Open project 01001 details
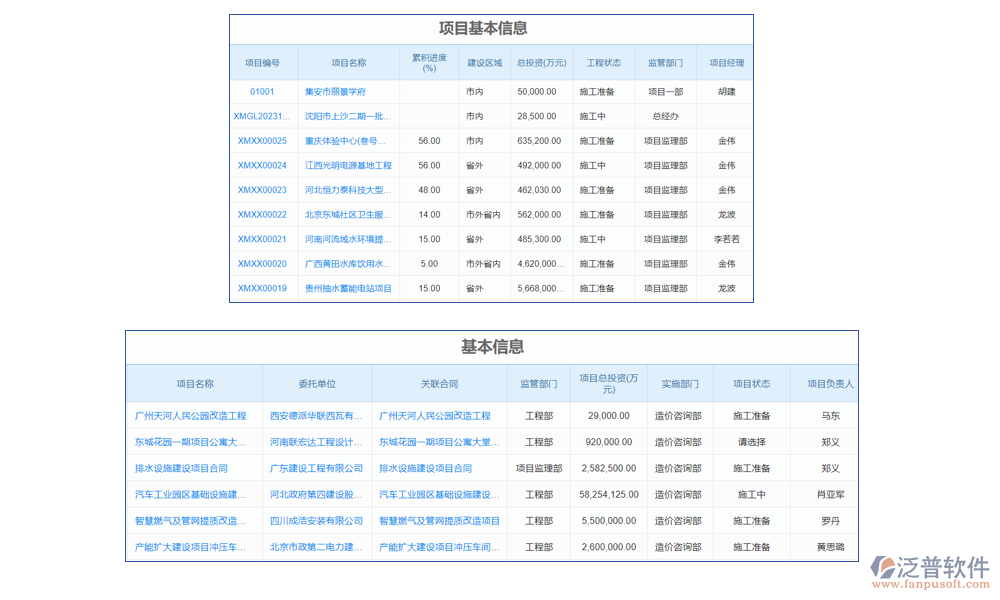The width and height of the screenshot is (1000, 600). (x=262, y=90)
